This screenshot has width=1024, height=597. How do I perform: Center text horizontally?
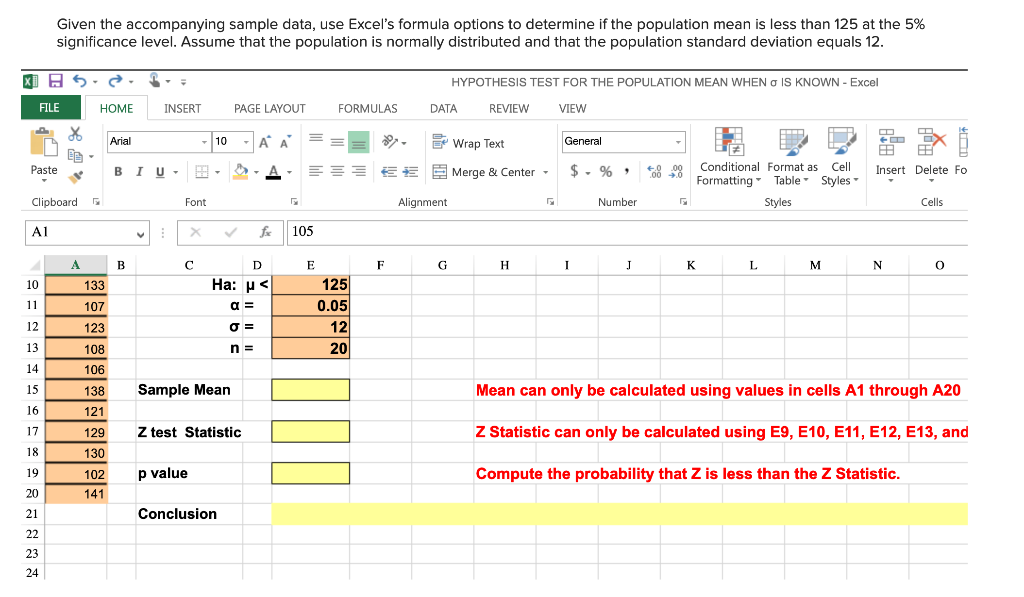(x=337, y=171)
